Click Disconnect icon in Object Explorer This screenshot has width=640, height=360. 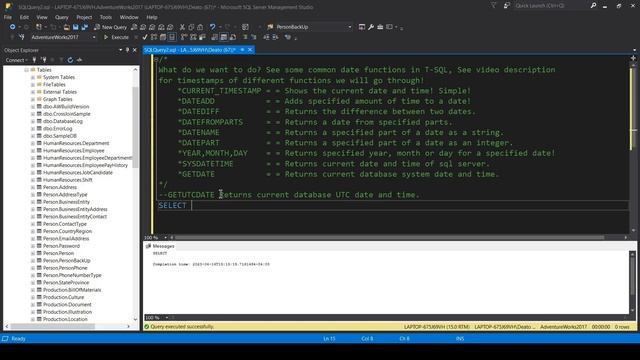(x=43, y=60)
